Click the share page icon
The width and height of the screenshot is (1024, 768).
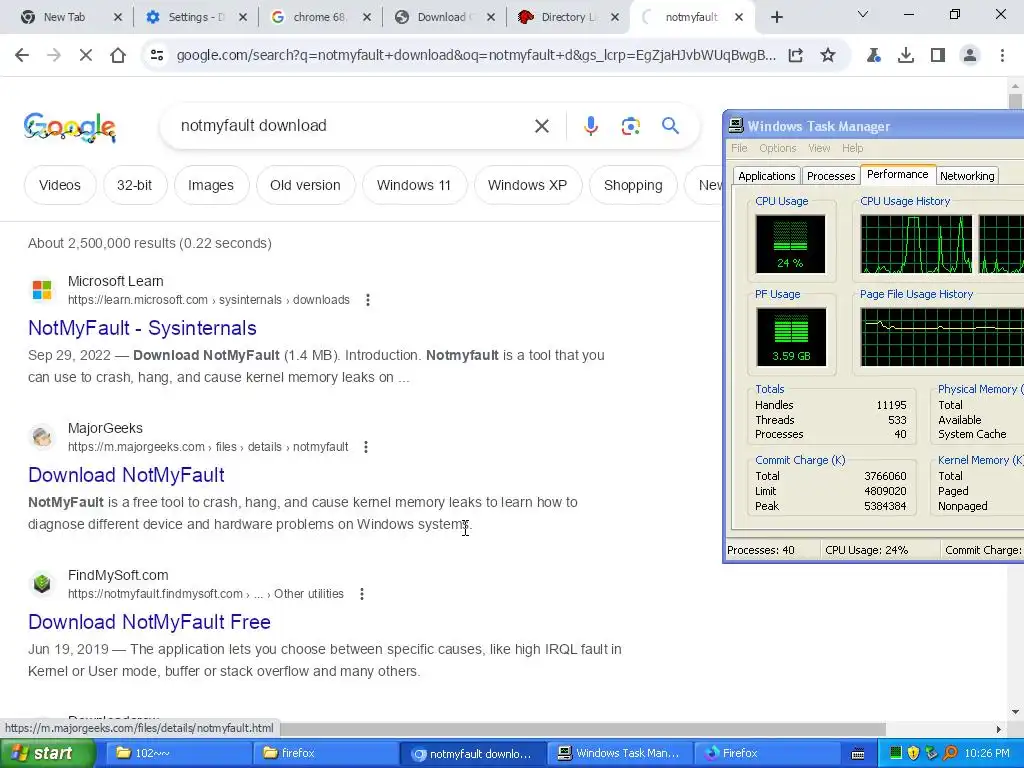click(795, 56)
